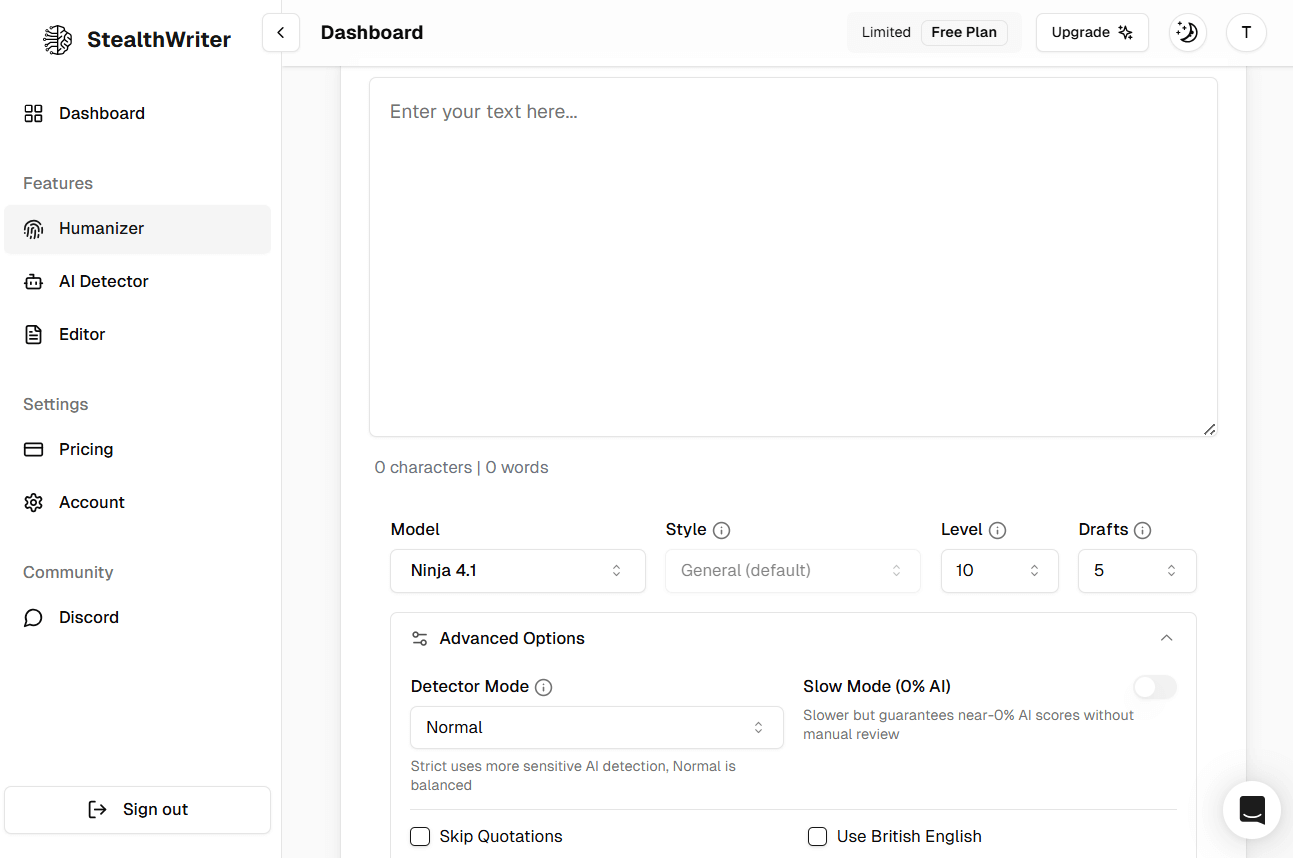Image resolution: width=1293 pixels, height=858 pixels.
Task: Go to Dashboard in the sidebar
Action: (x=137, y=113)
